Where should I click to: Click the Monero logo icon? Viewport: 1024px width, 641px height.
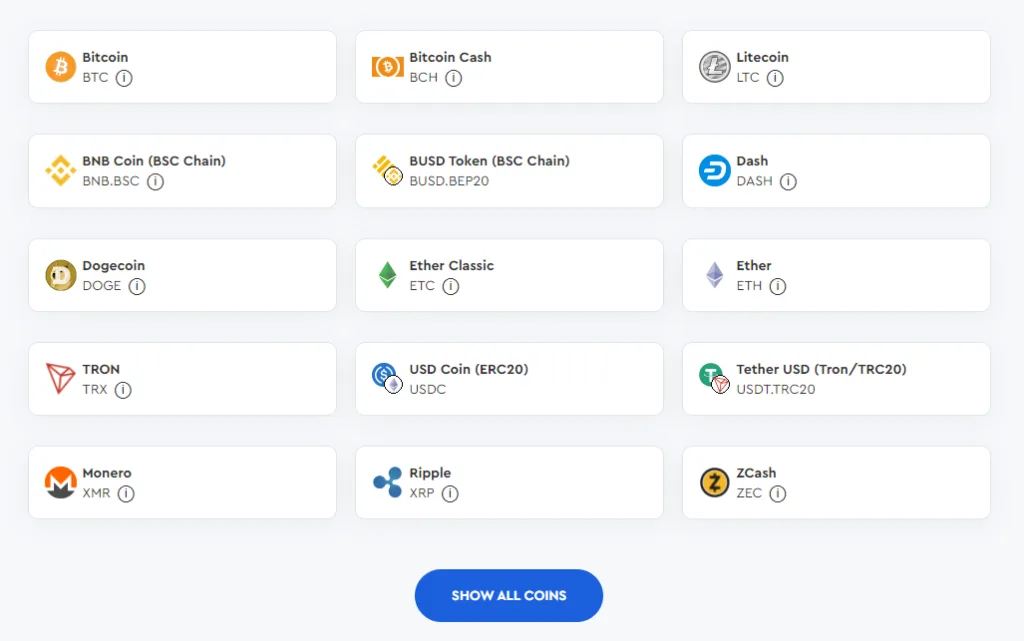click(x=61, y=482)
